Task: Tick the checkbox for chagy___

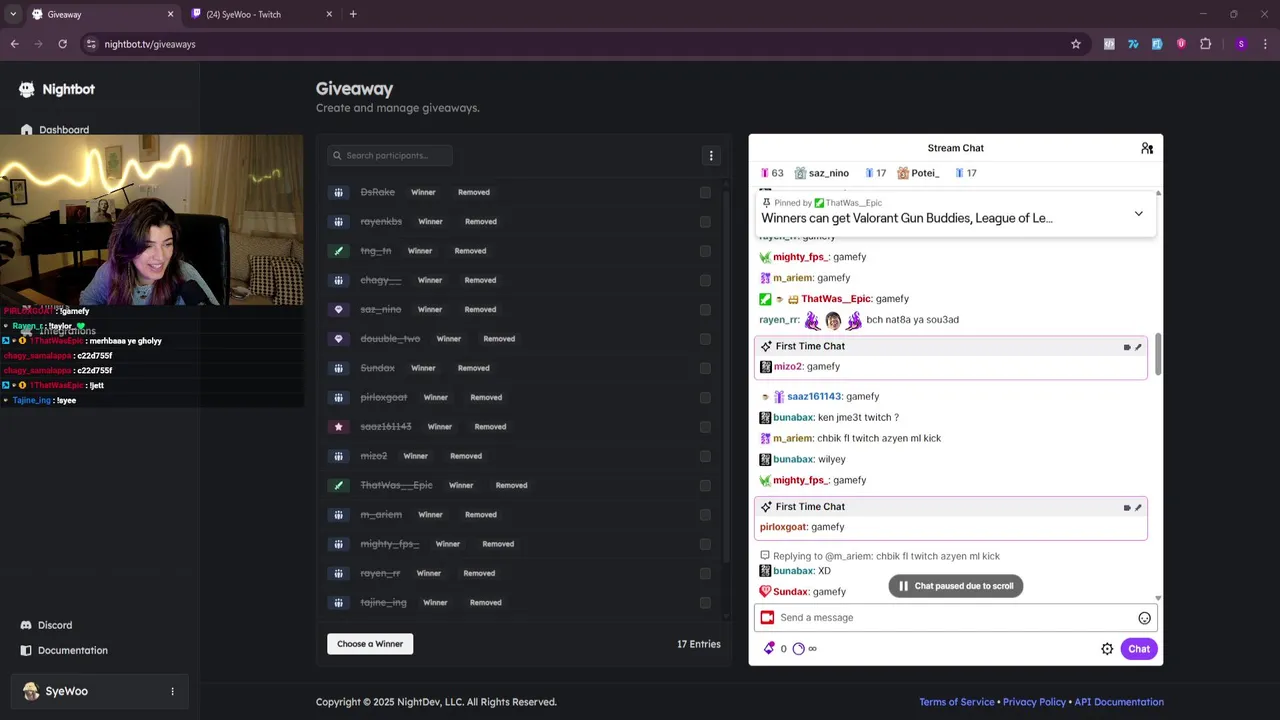Action: point(705,280)
